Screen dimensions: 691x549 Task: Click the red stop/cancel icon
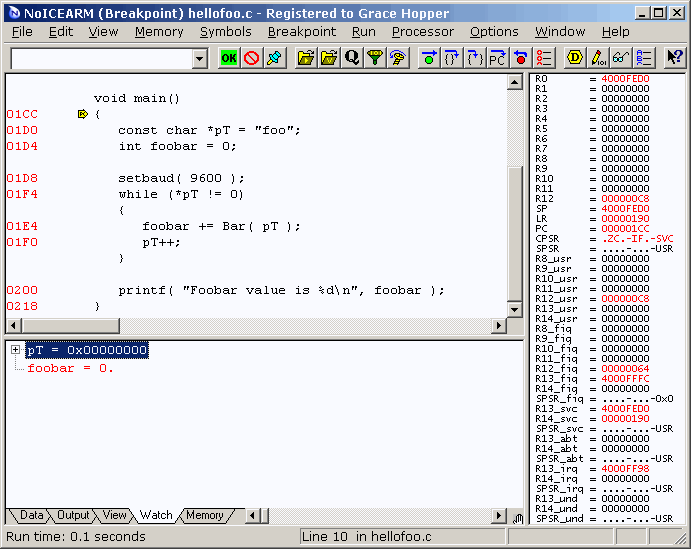(x=252, y=58)
